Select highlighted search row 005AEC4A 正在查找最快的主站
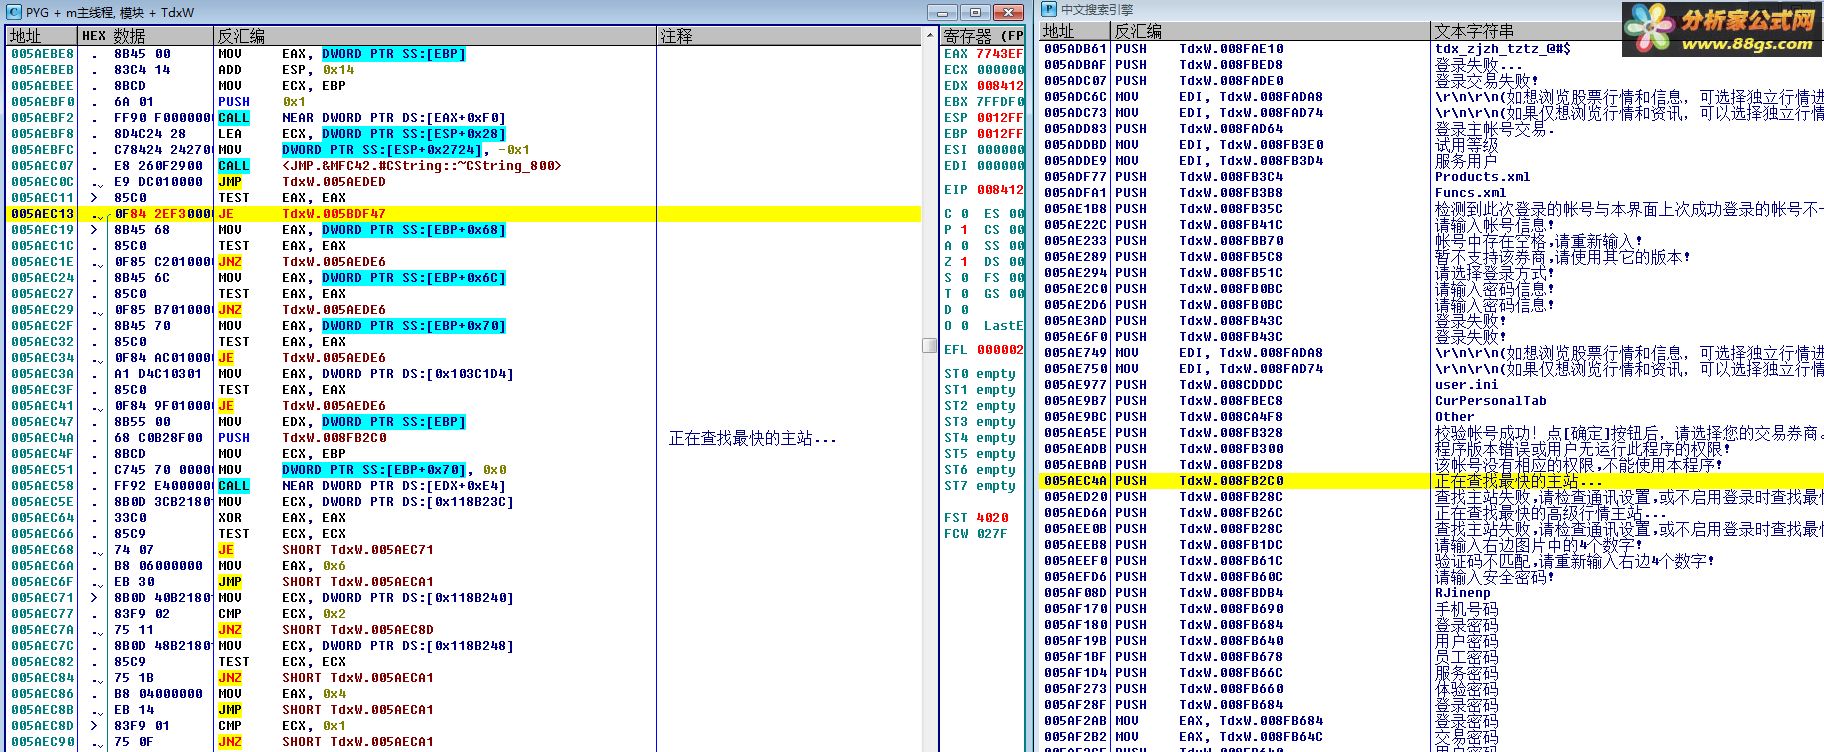Viewport: 1824px width, 752px height. coord(1432,481)
